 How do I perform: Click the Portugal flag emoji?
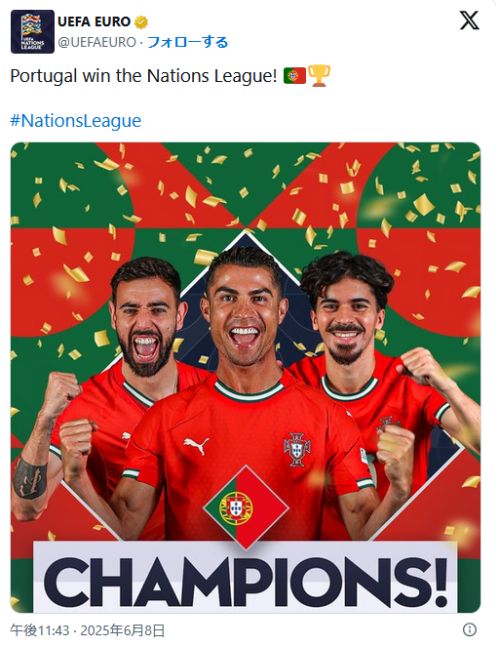(294, 76)
